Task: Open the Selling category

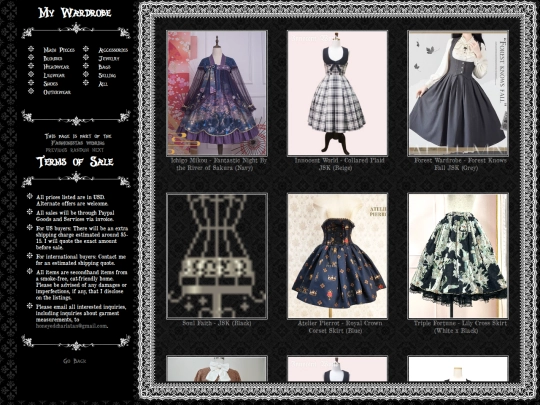Action: point(107,75)
